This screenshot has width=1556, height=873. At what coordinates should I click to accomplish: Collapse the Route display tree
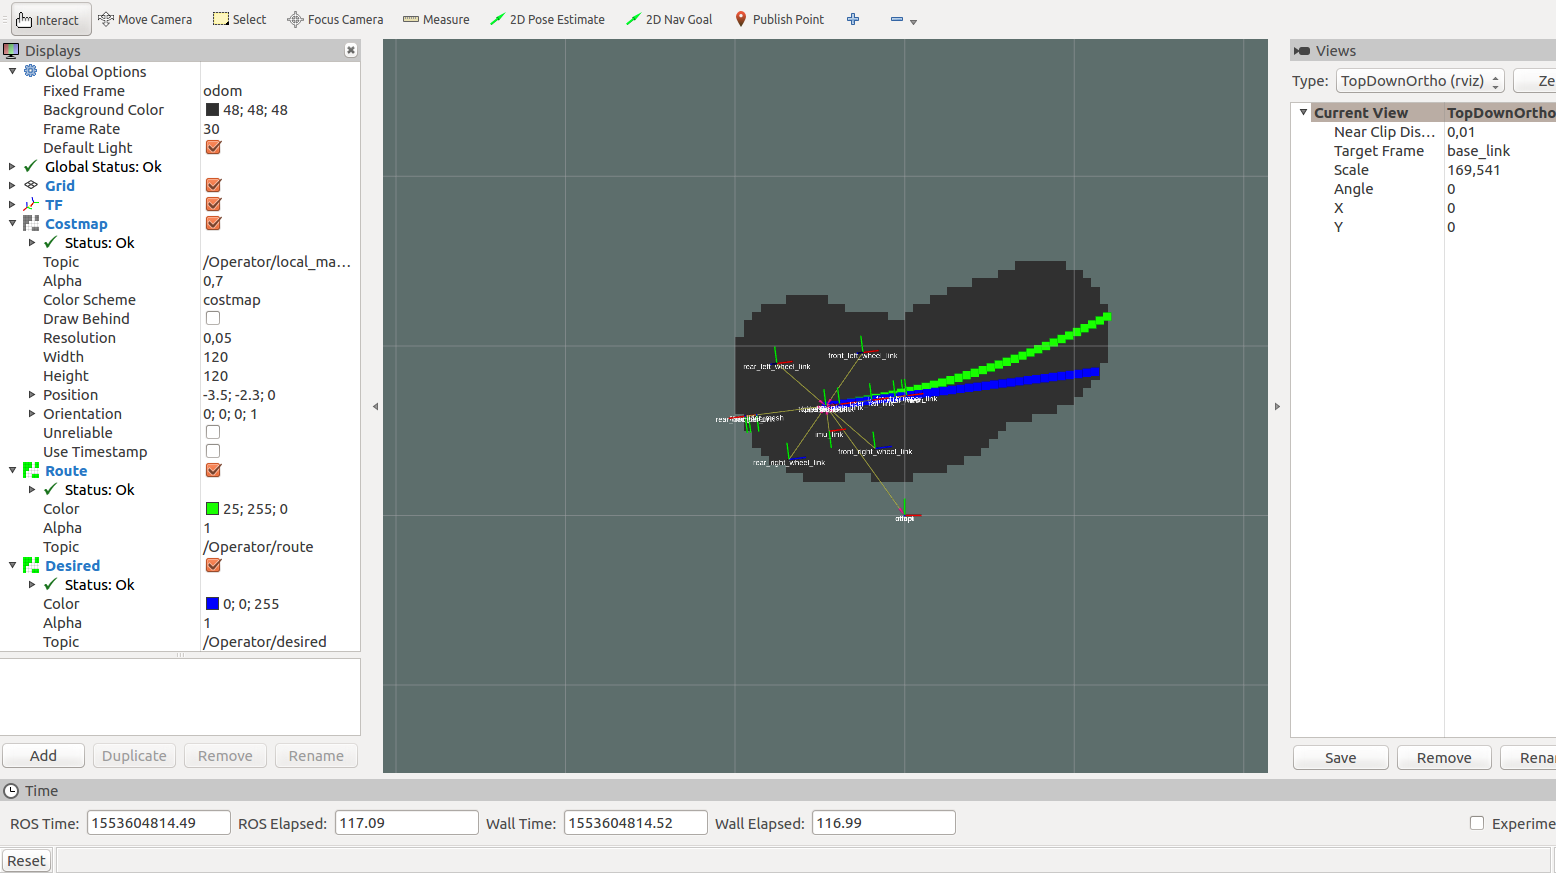12,470
